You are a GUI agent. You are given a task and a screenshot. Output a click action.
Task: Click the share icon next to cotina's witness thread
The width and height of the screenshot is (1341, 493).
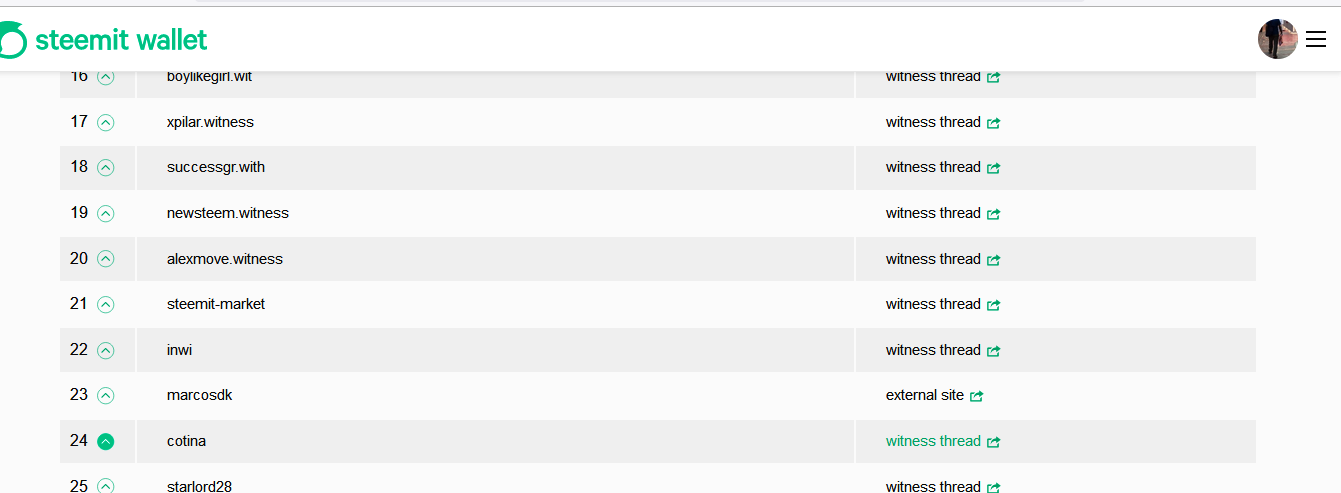[994, 442]
